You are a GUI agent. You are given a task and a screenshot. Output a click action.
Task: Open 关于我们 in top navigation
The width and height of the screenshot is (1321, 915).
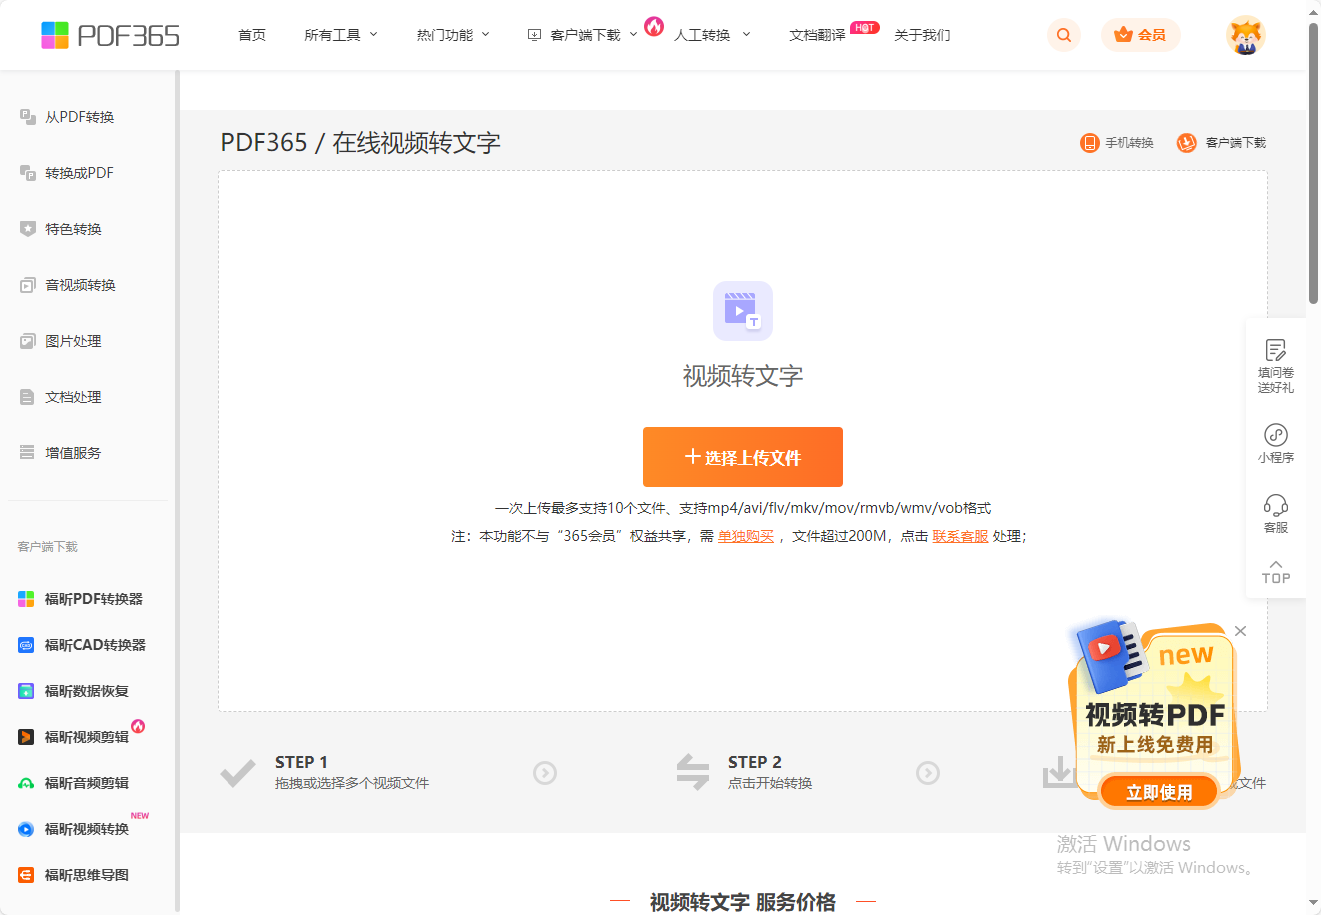pyautogui.click(x=922, y=35)
